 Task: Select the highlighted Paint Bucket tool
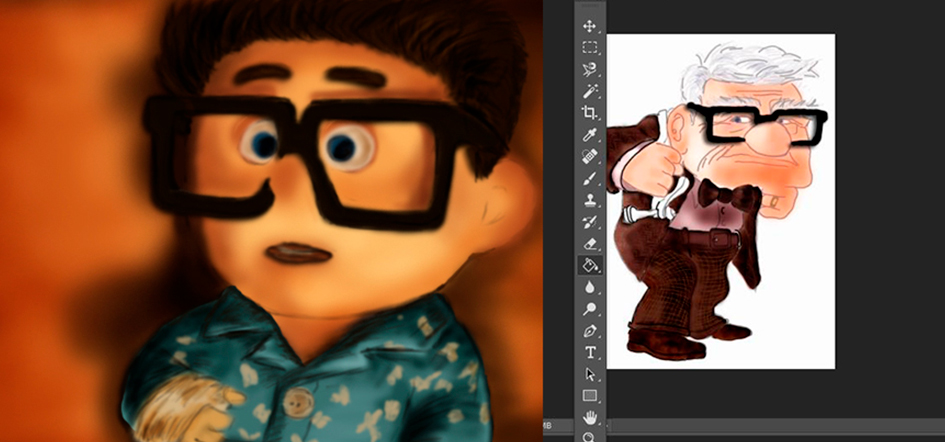[x=589, y=265]
